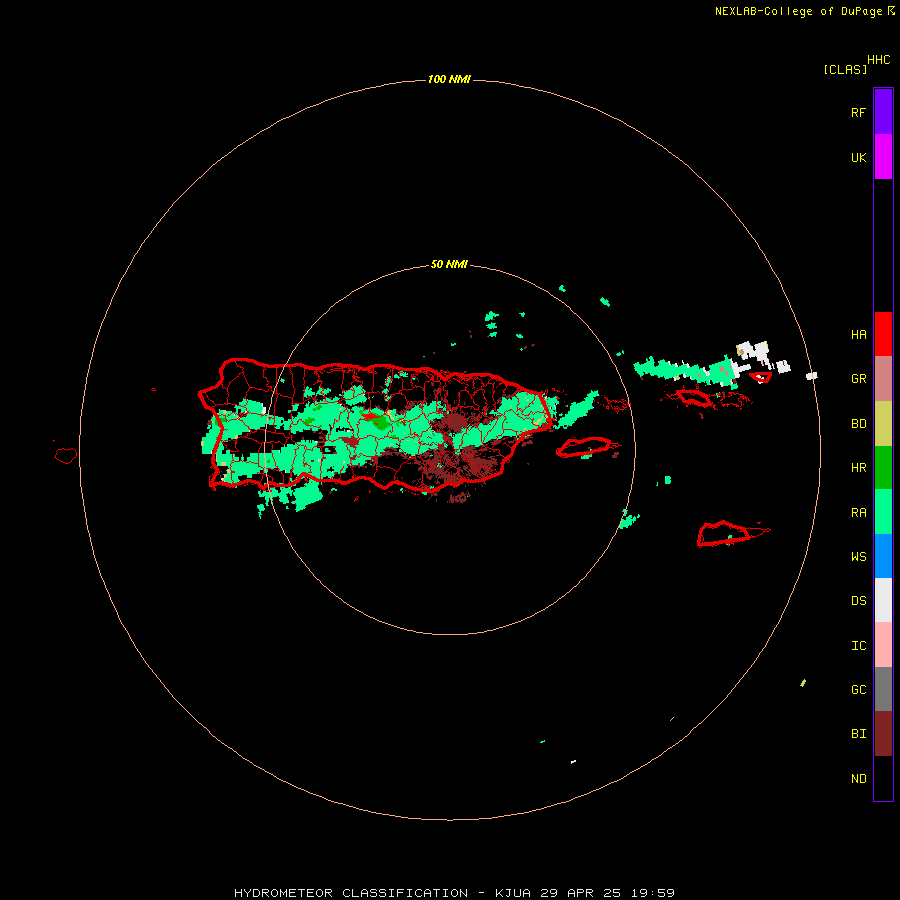Click the small island outline west of Puerto Rico
Screen dimensions: 900x900
(x=65, y=456)
